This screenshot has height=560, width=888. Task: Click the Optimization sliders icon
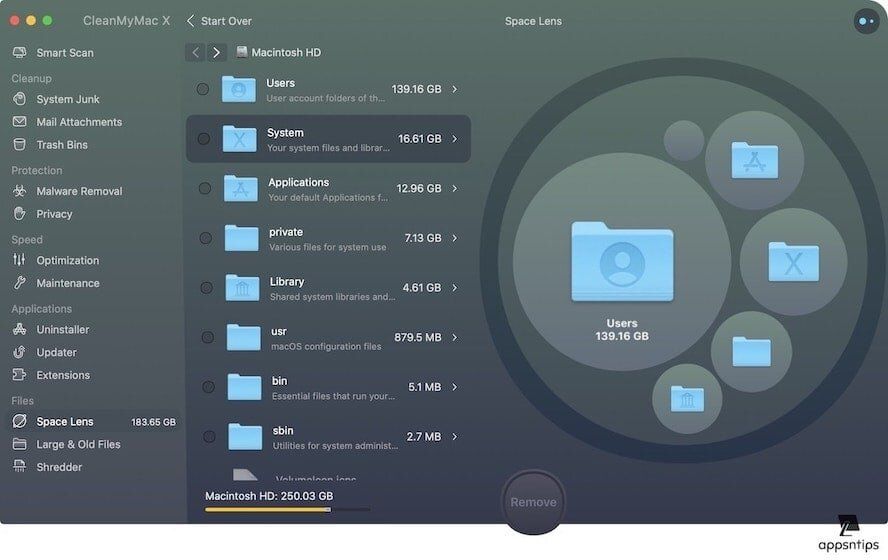click(19, 260)
